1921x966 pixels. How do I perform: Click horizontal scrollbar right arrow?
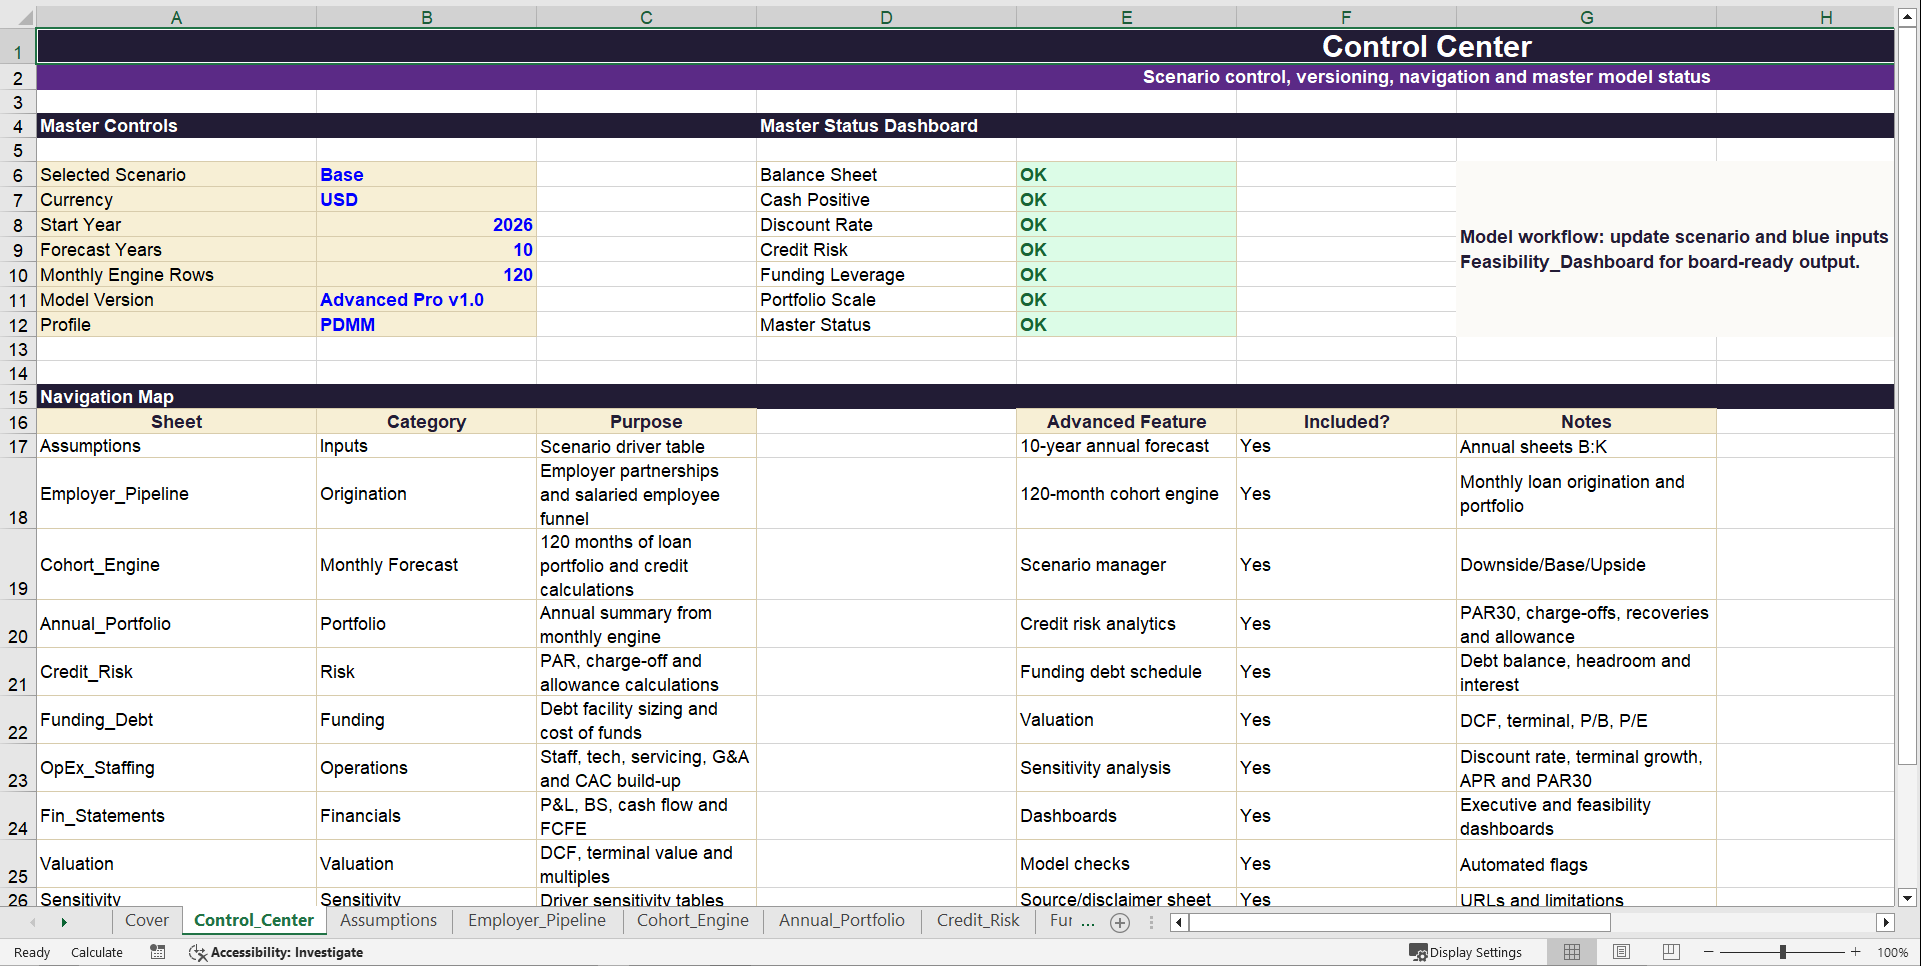(x=1886, y=922)
